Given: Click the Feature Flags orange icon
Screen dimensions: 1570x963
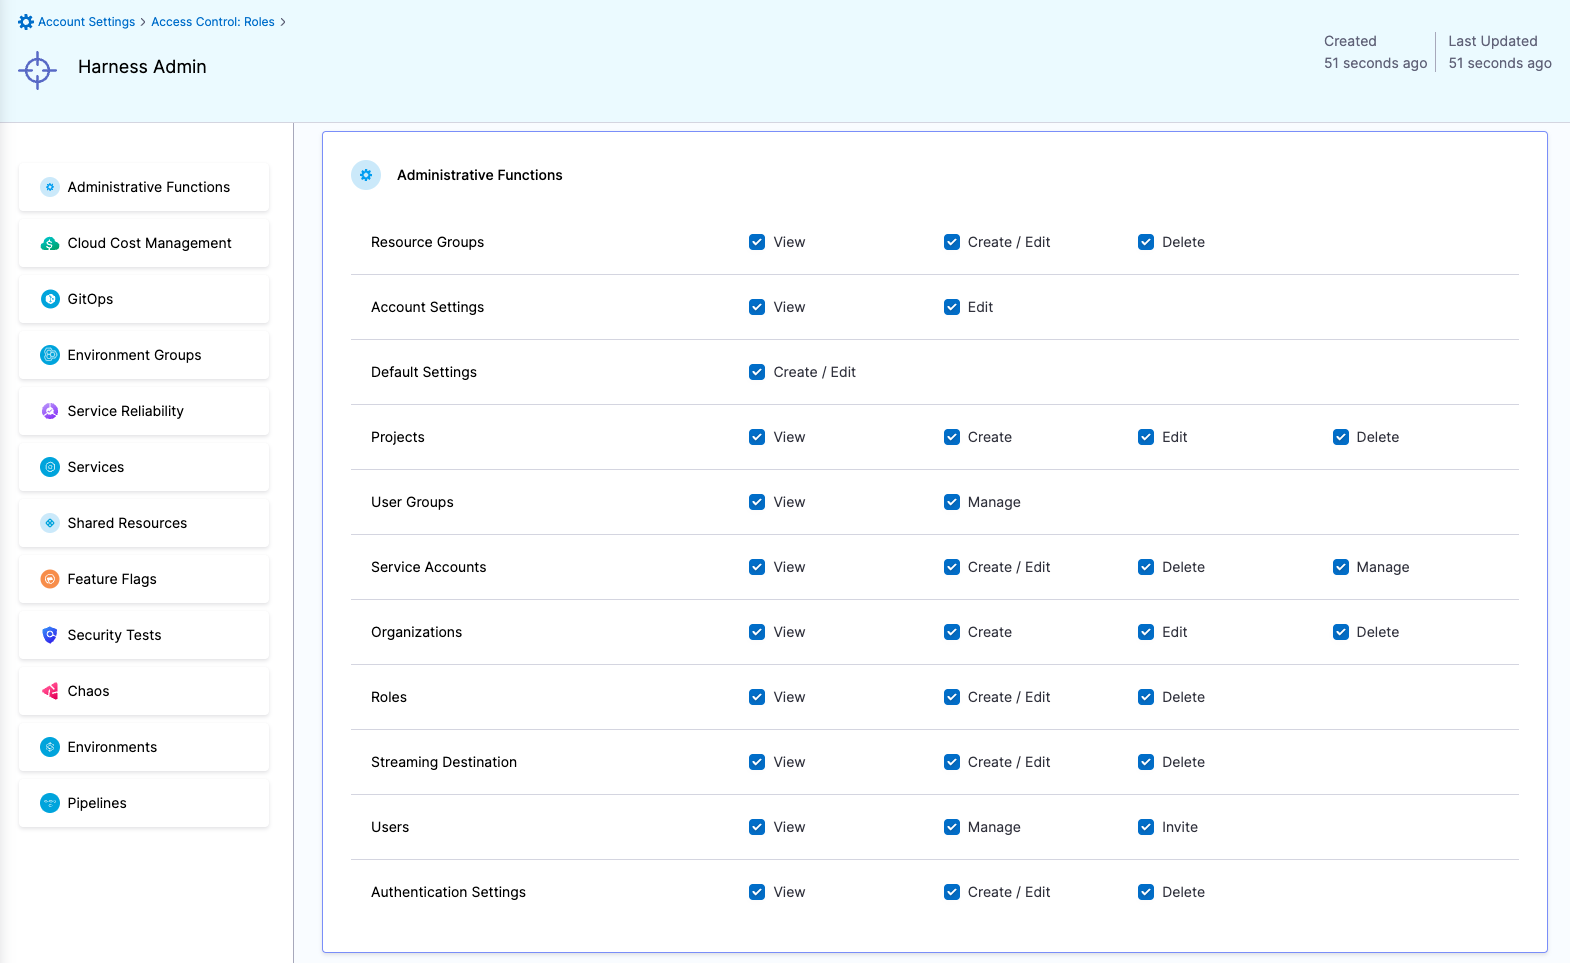Looking at the screenshot, I should (x=49, y=579).
